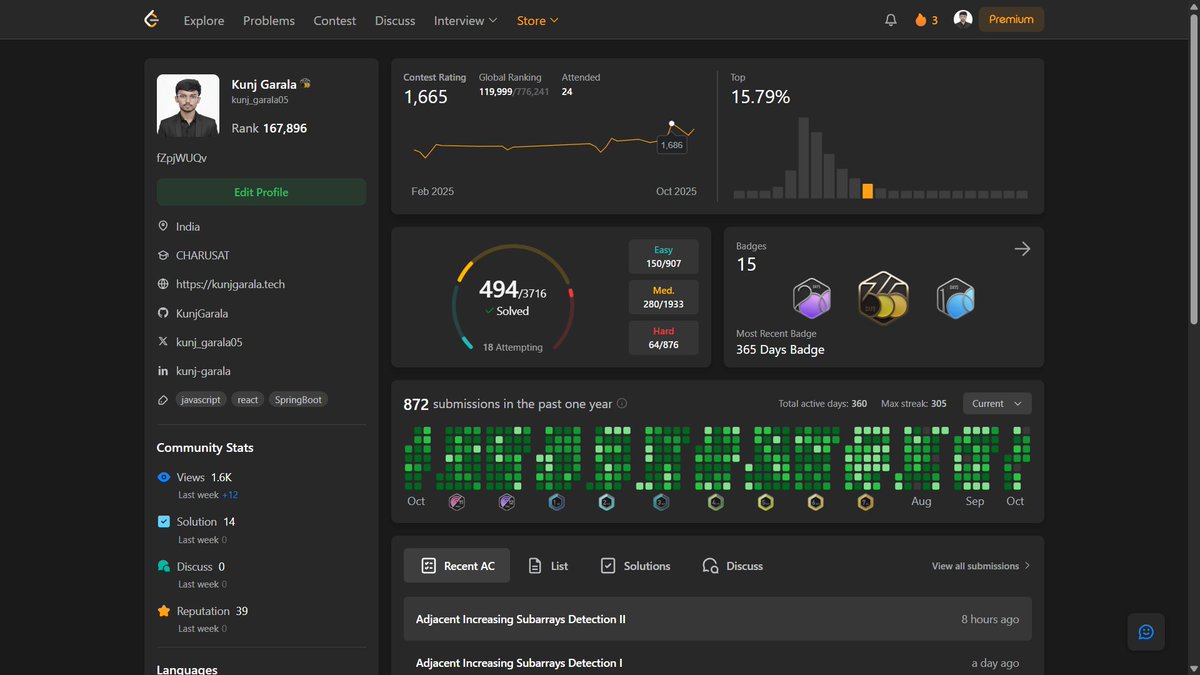1200x675 pixels.
Task: Click the Edit Profile button
Action: tap(261, 192)
